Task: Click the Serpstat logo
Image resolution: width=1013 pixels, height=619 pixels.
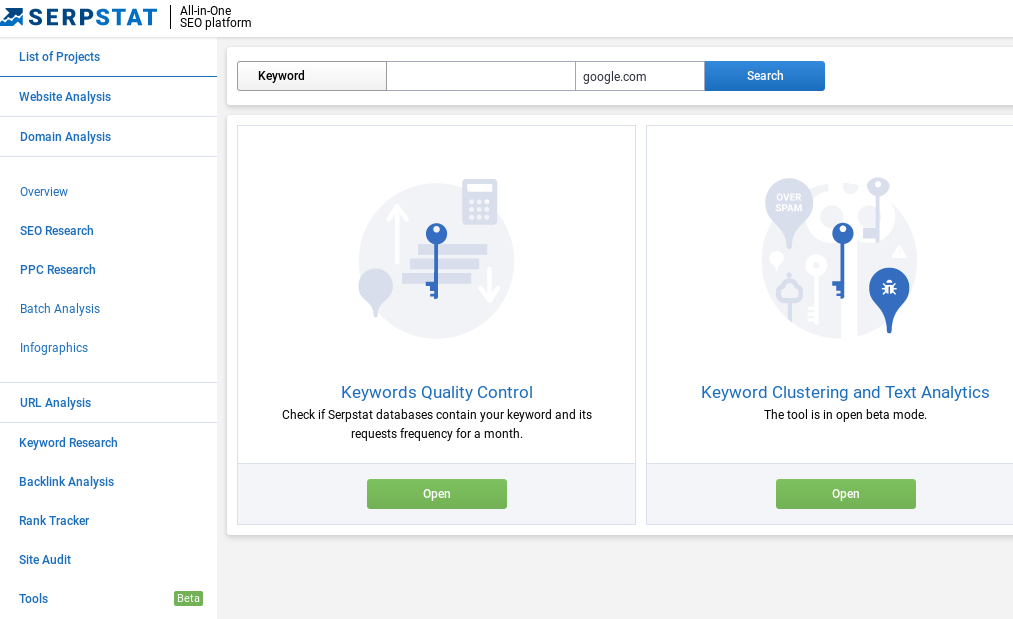Action: point(78,17)
